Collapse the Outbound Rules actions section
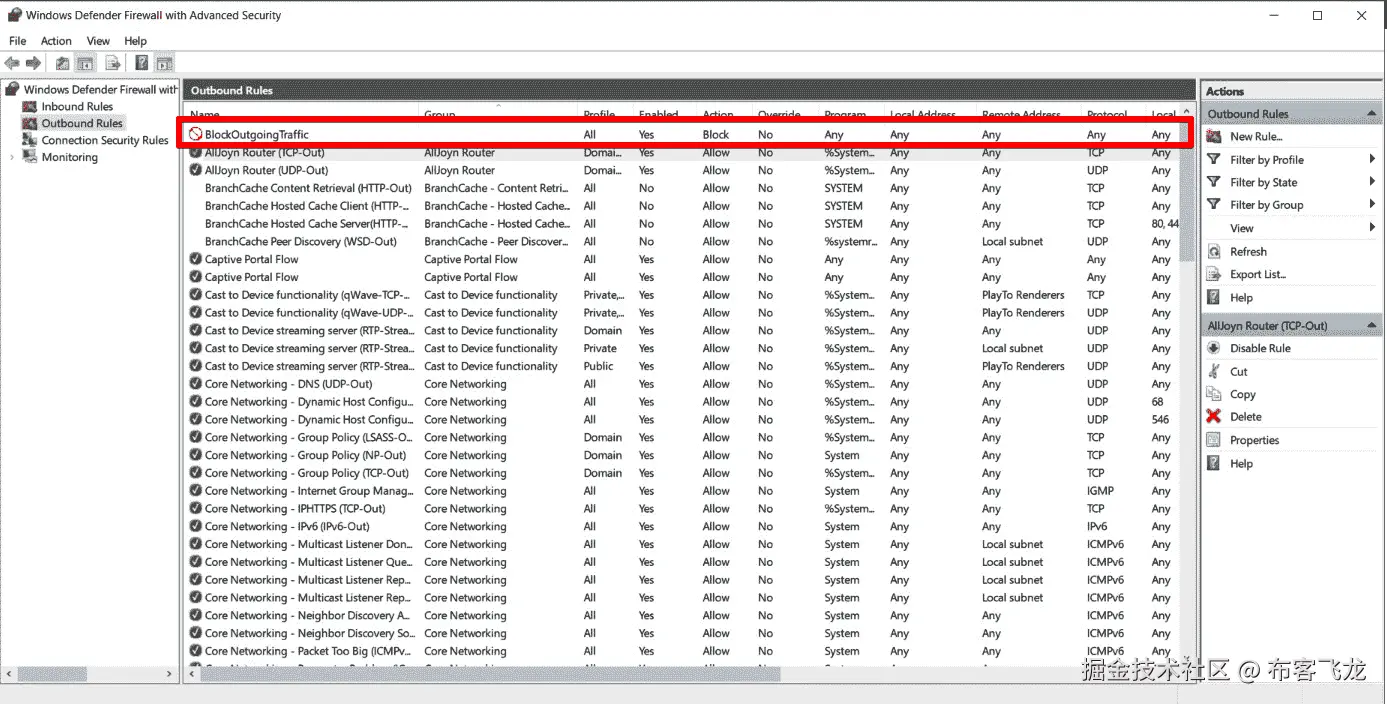 (1373, 112)
